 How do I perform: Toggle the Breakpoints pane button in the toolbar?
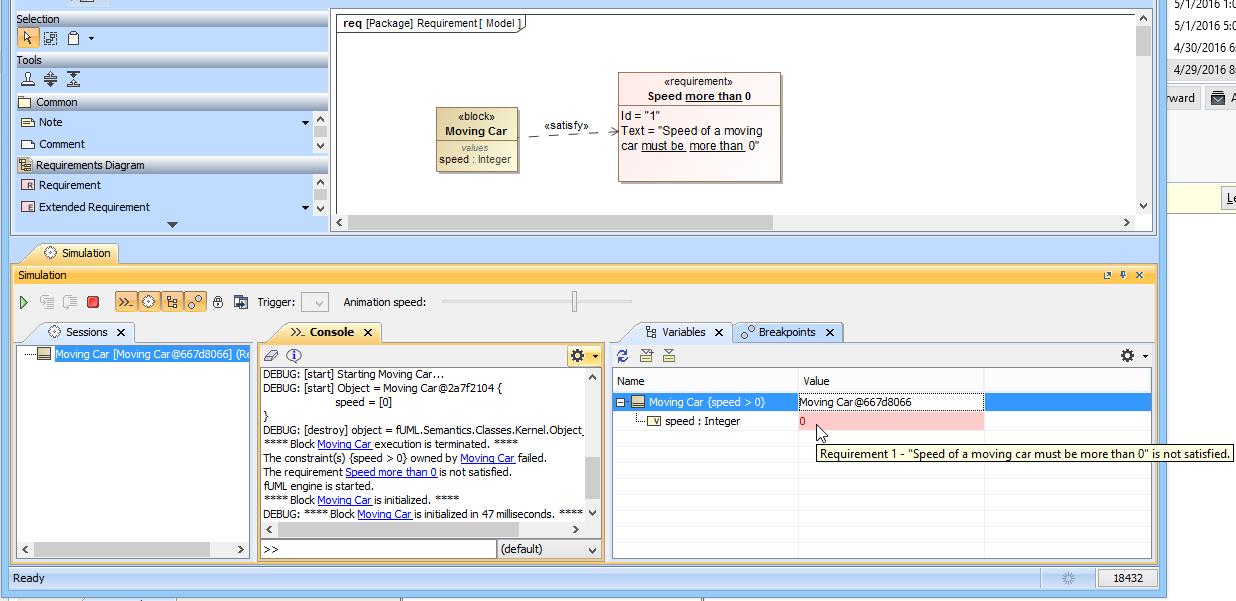[195, 302]
